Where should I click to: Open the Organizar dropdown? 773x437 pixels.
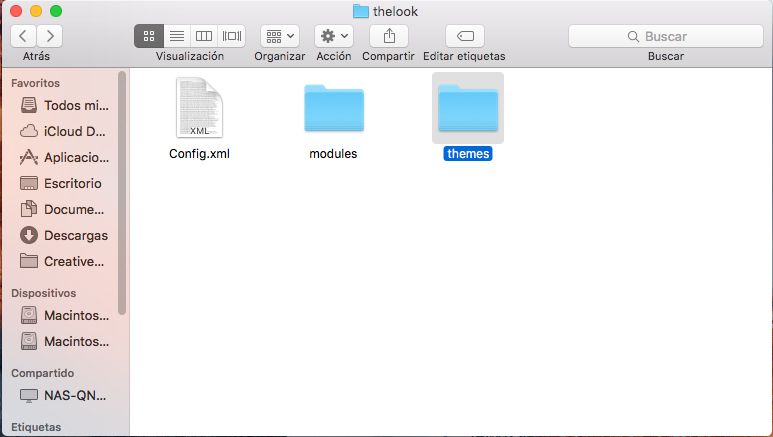(280, 36)
